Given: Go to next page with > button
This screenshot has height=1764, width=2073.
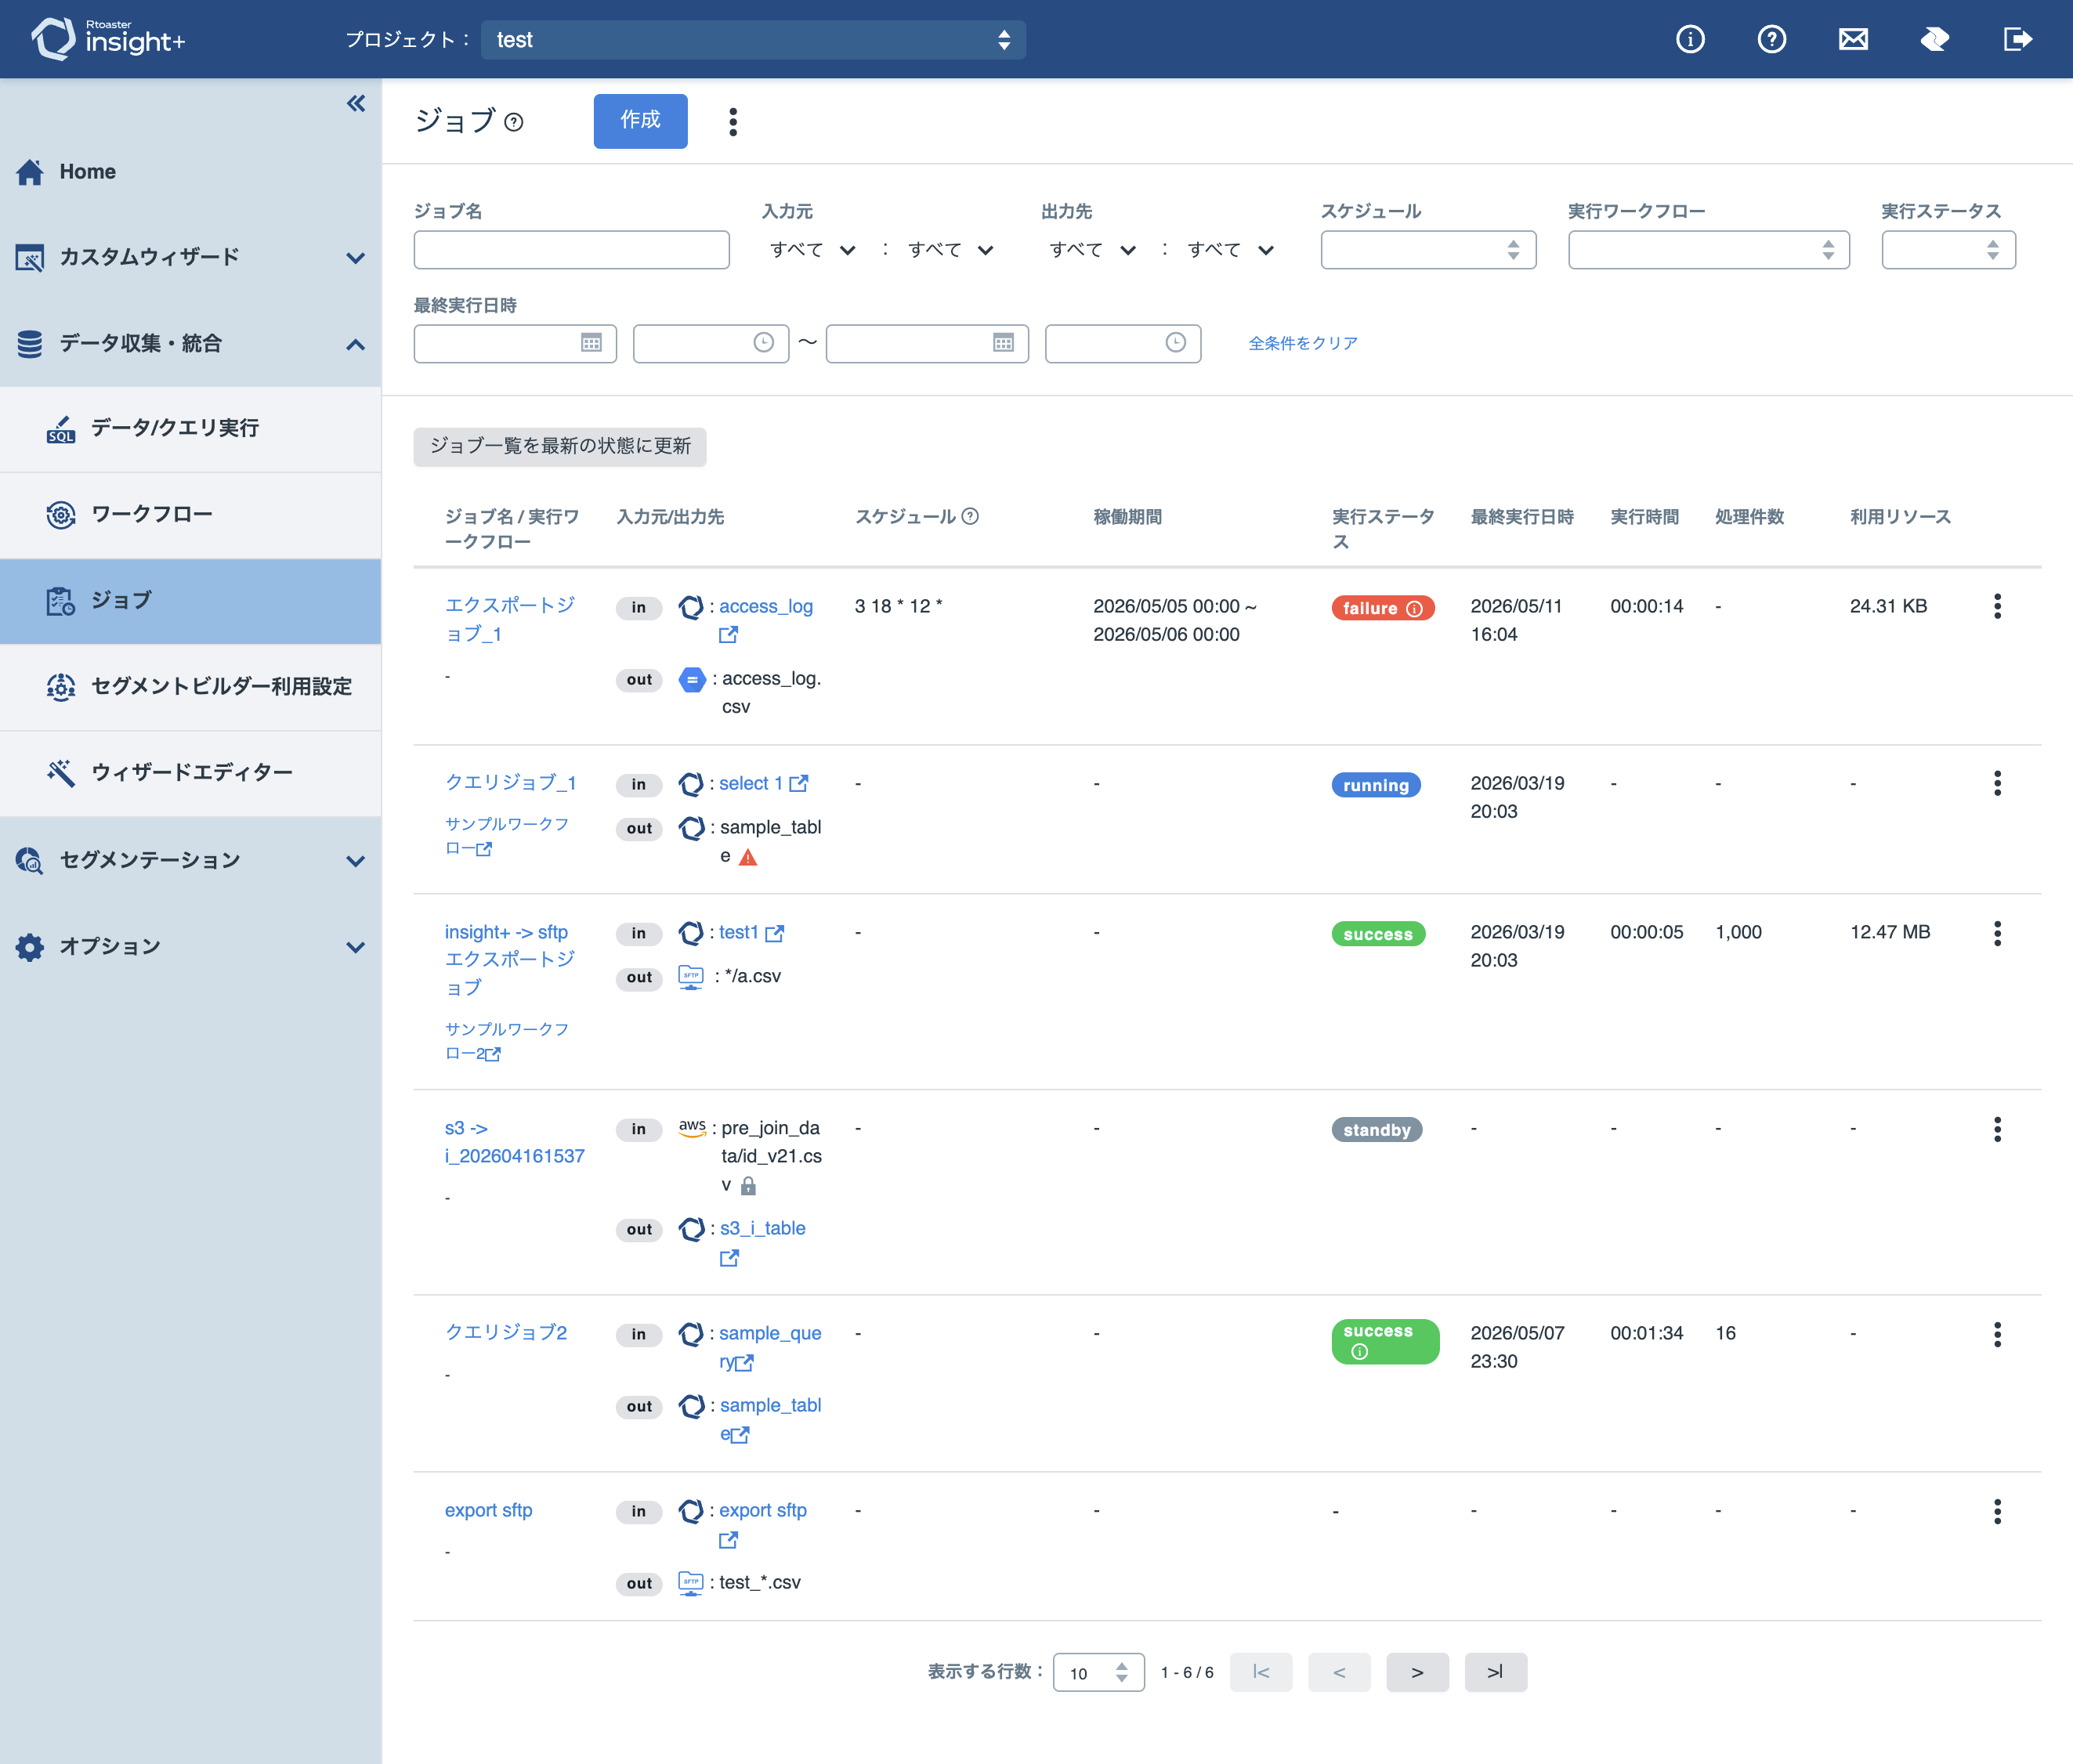Looking at the screenshot, I should click(1417, 1672).
